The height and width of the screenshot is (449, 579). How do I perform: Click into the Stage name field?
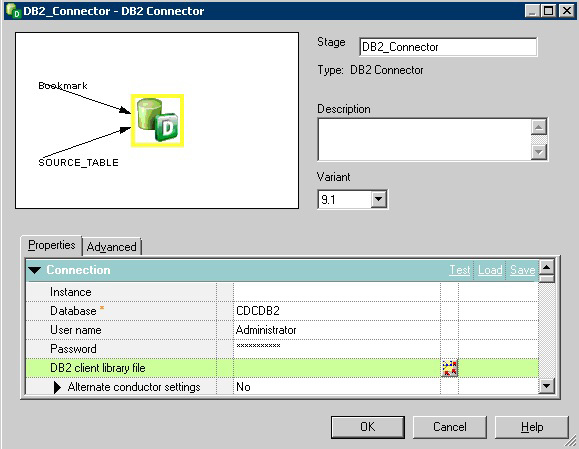pyautogui.click(x=448, y=47)
